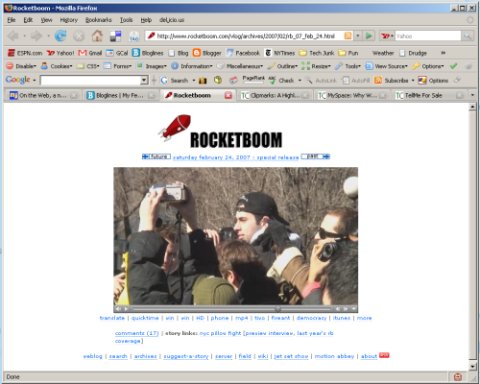Open the archives footer link
Screen dimensions: 480x384
click(x=145, y=356)
